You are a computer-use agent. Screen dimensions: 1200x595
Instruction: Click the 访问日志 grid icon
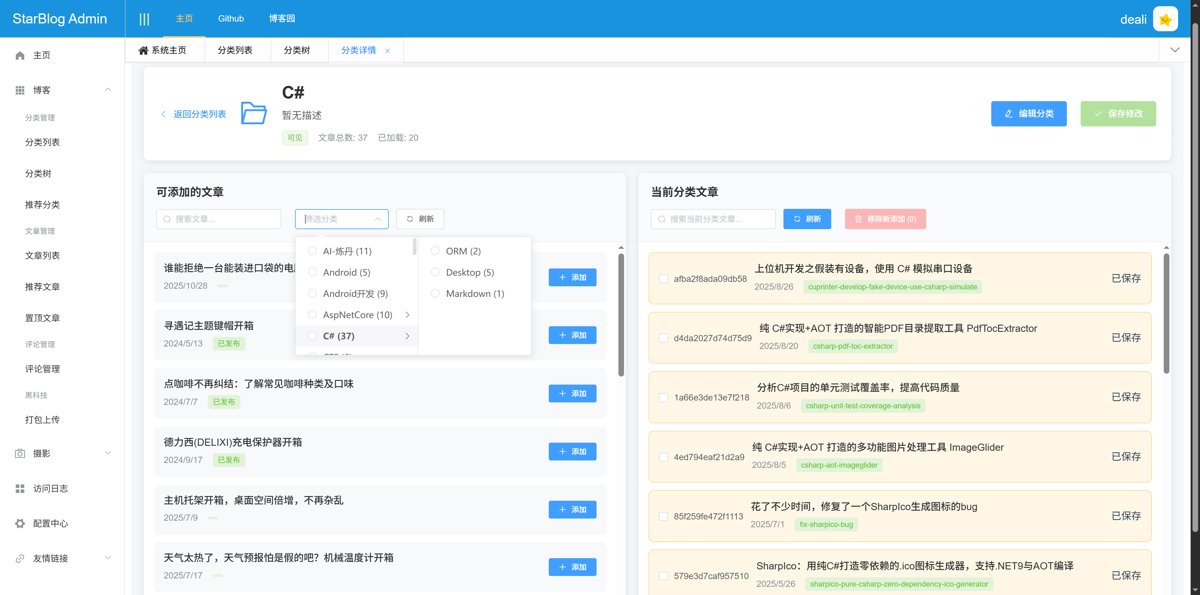coord(20,489)
